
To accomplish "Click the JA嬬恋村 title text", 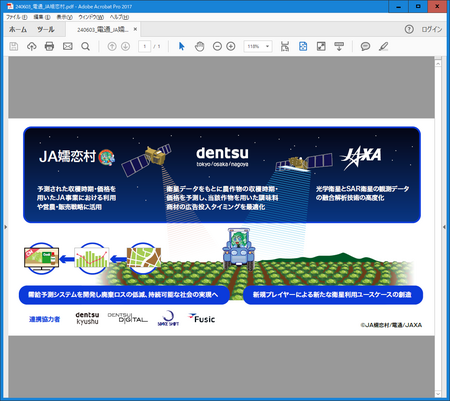I will (68, 156).
